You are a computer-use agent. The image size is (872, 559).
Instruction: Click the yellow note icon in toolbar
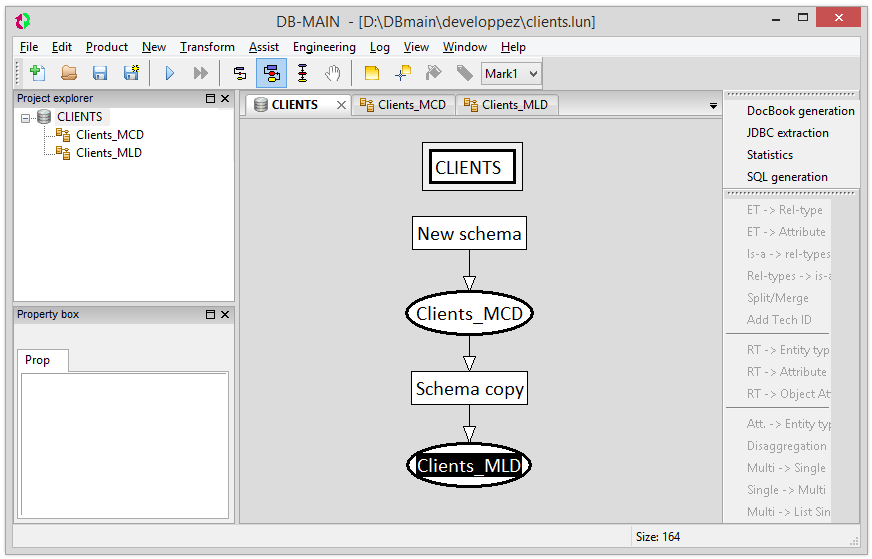[372, 73]
